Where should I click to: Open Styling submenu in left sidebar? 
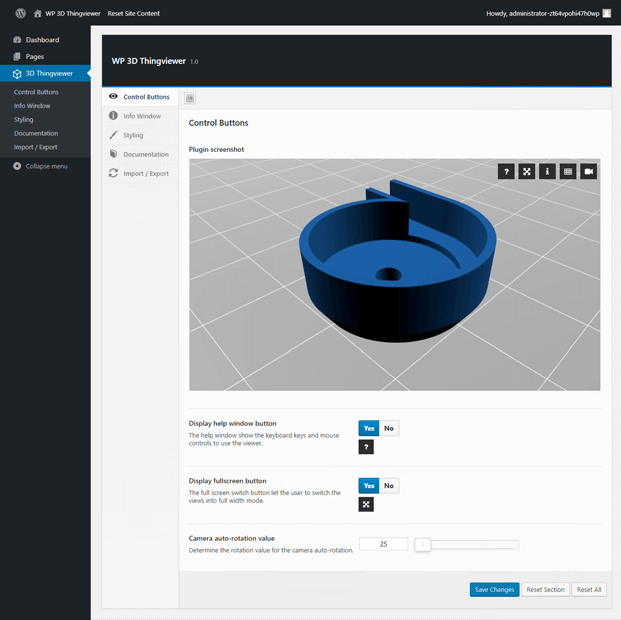(24, 120)
